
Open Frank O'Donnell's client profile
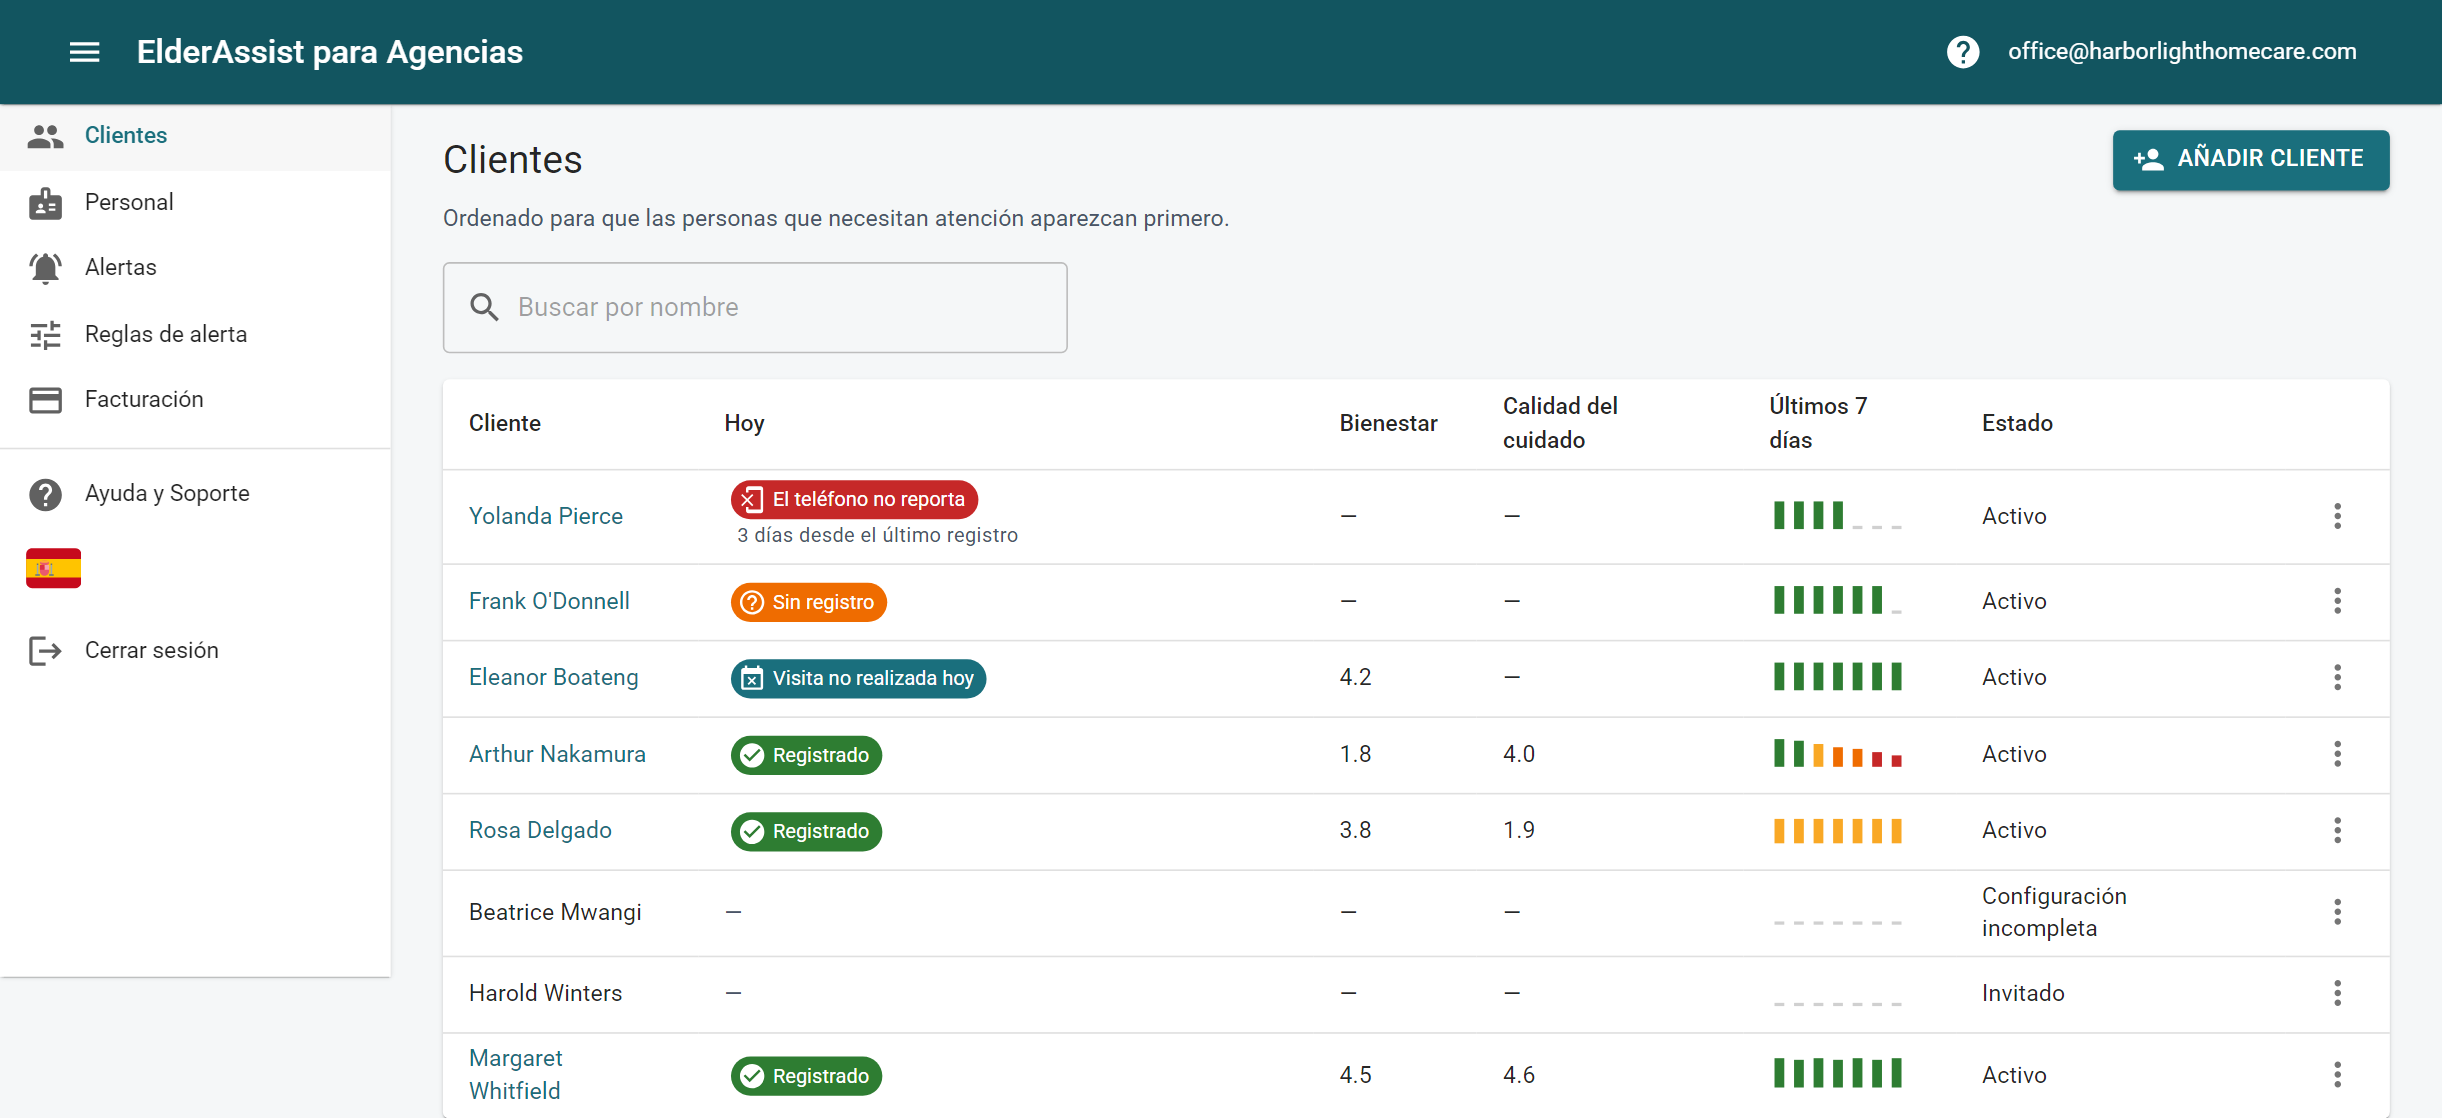point(549,601)
